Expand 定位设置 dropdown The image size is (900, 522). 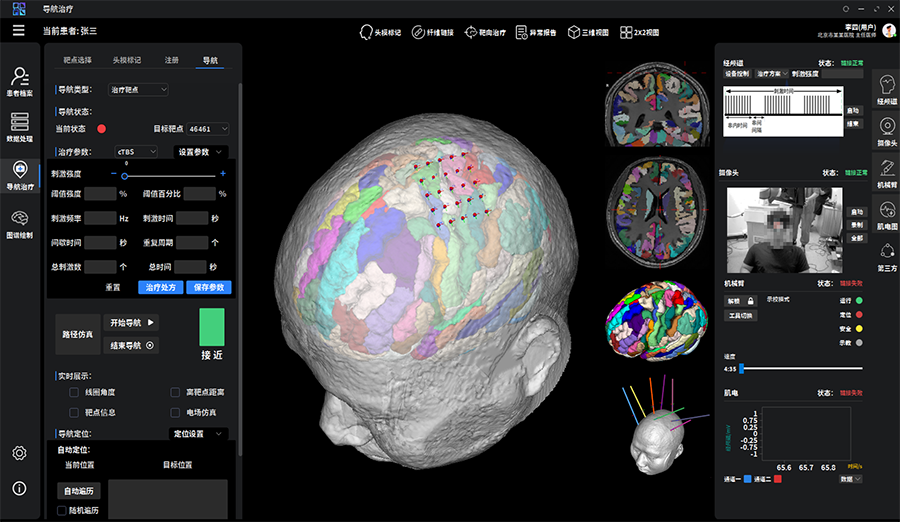(x=198, y=434)
